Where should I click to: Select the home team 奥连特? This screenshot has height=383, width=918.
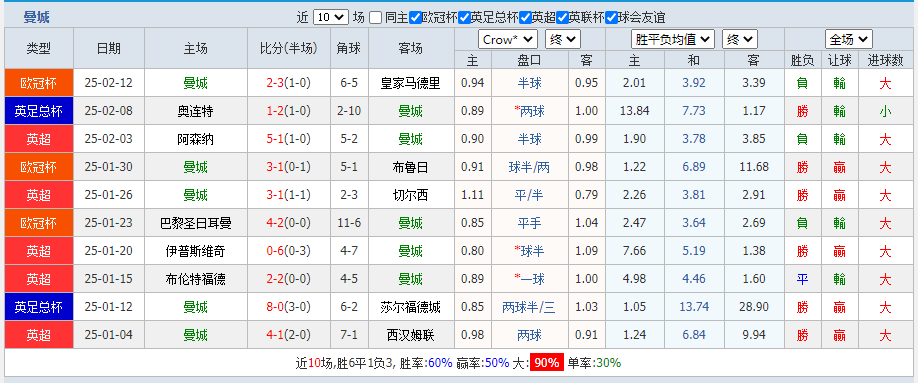[x=195, y=111]
